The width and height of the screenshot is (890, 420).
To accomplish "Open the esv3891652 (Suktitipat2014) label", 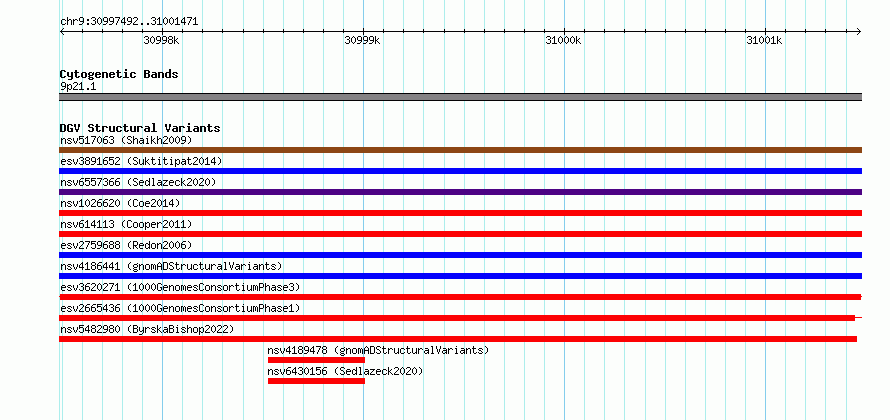I will coord(141,161).
